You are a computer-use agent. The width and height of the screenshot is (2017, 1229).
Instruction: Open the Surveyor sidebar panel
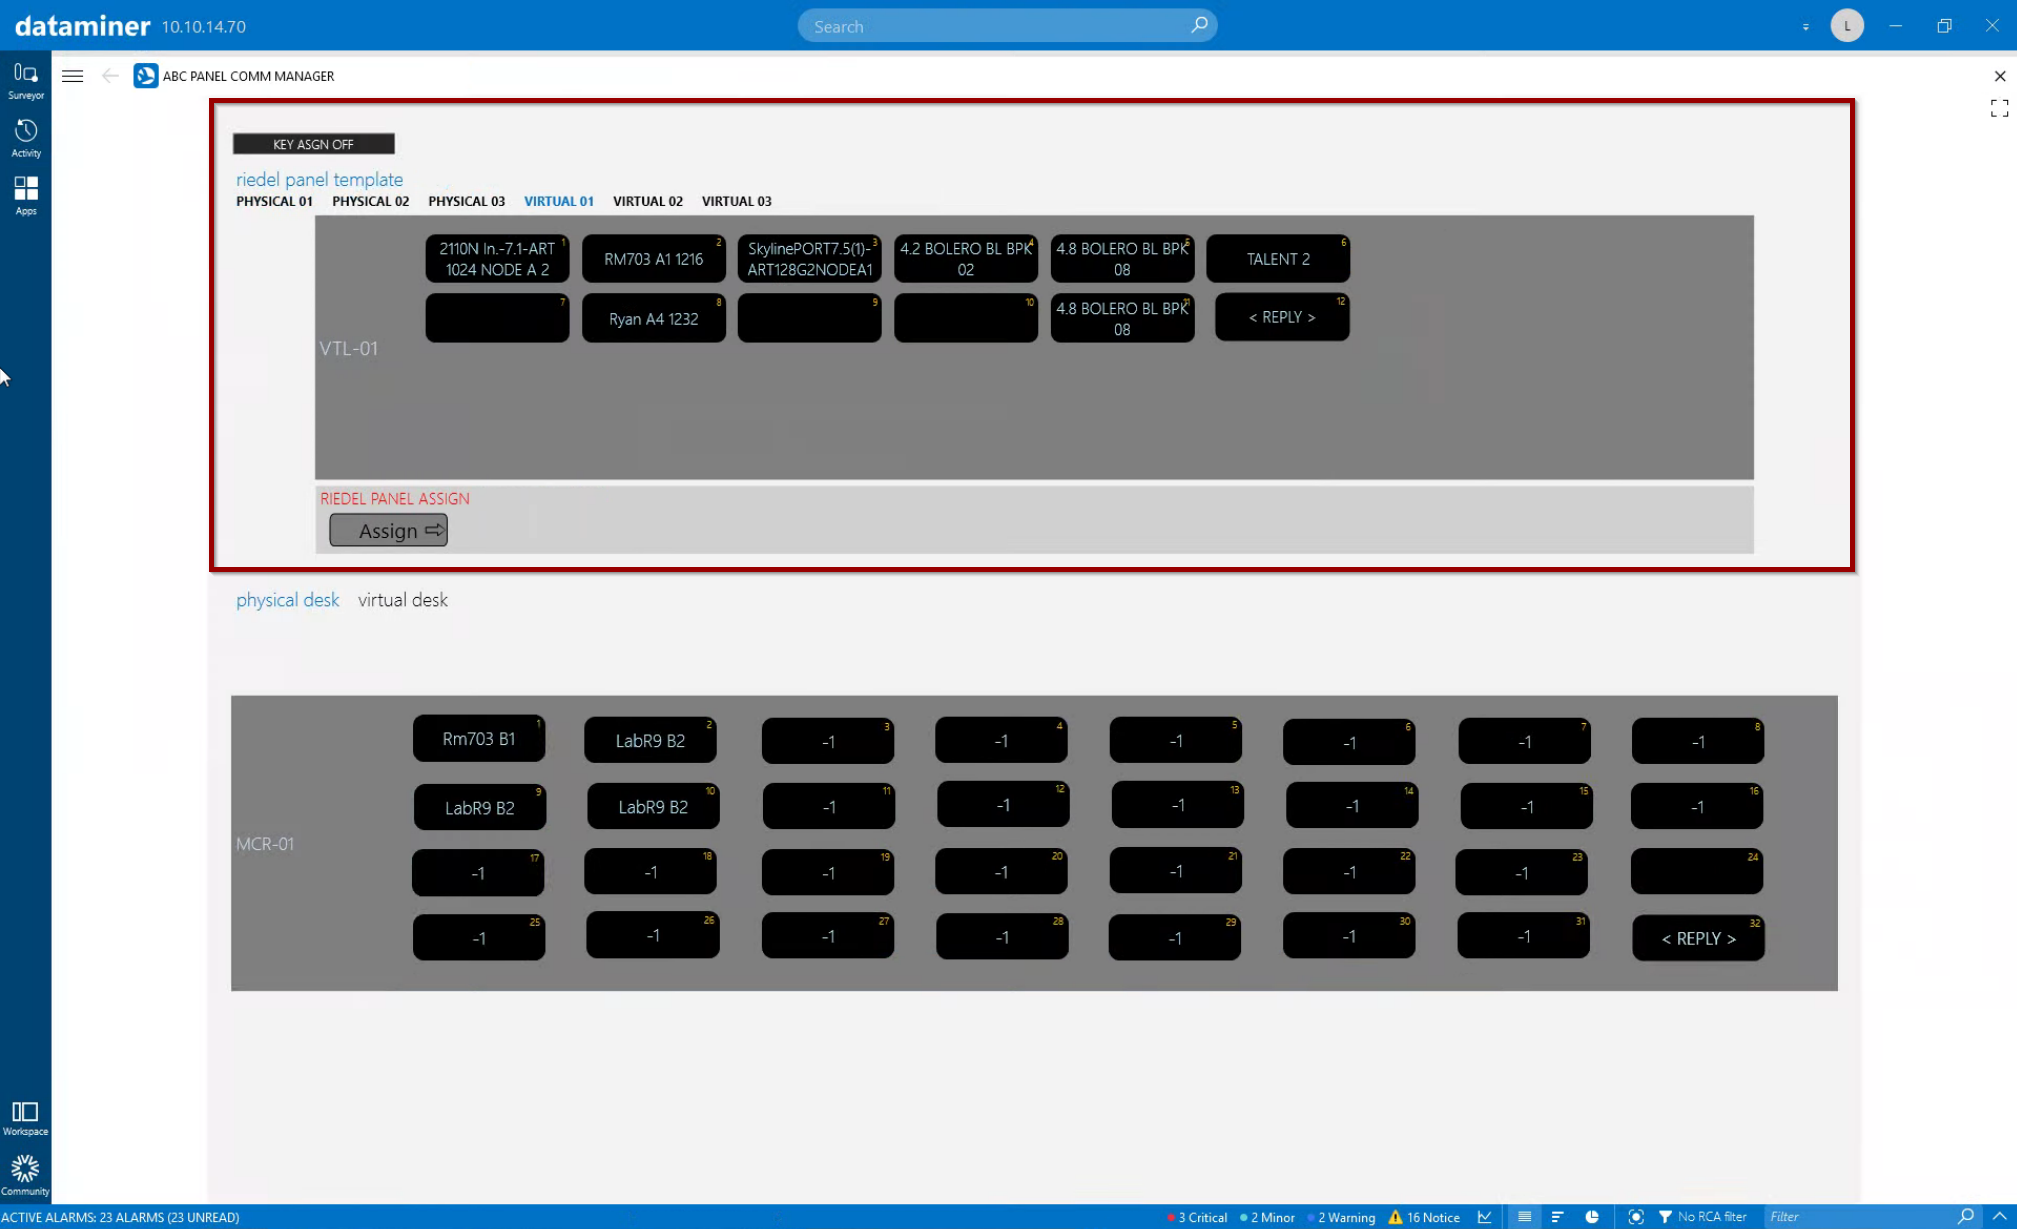tap(25, 80)
